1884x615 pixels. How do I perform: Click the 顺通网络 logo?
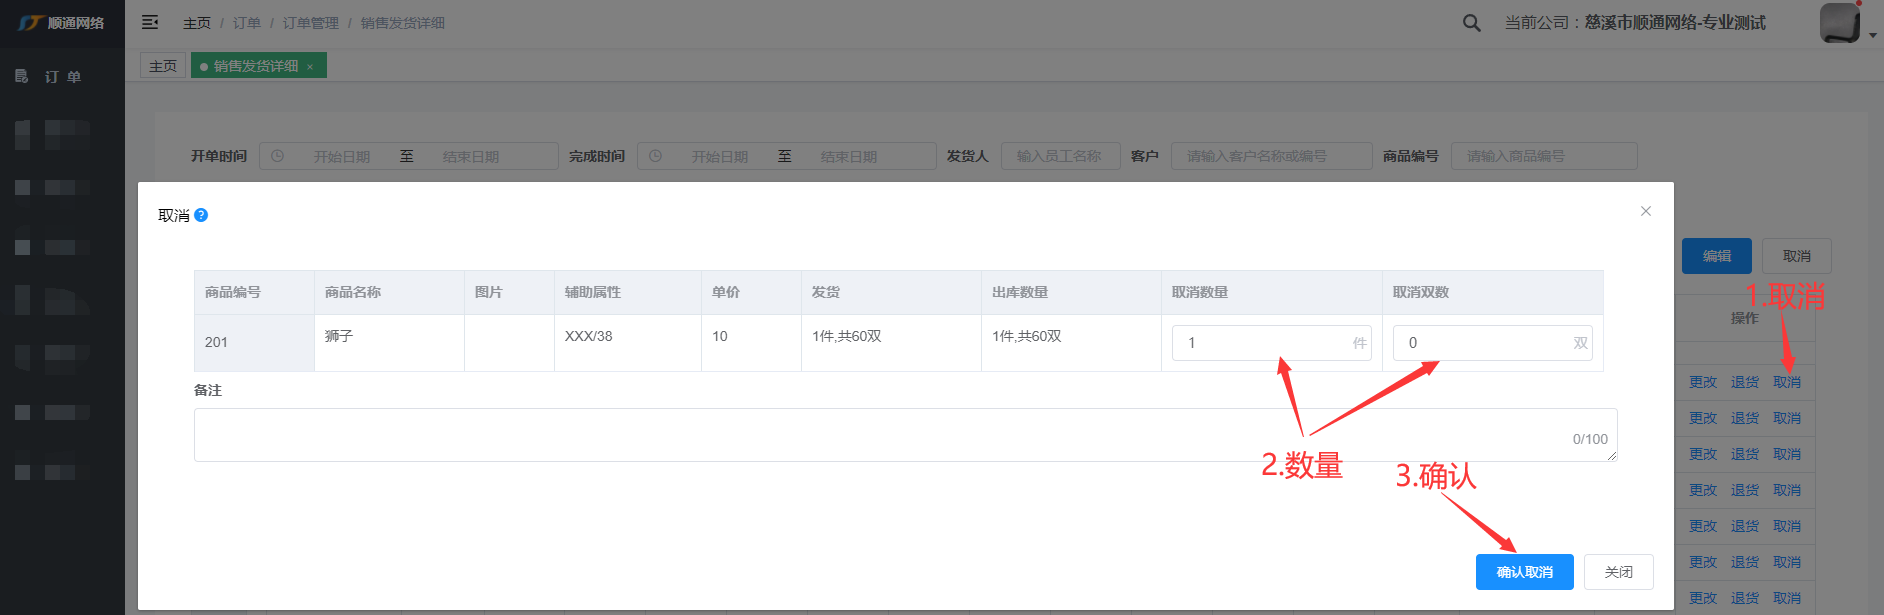pos(62,23)
